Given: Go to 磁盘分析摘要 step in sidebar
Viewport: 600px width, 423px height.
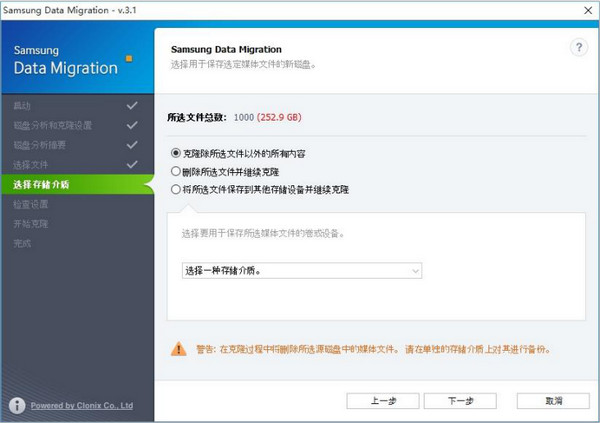Looking at the screenshot, I should [39, 145].
